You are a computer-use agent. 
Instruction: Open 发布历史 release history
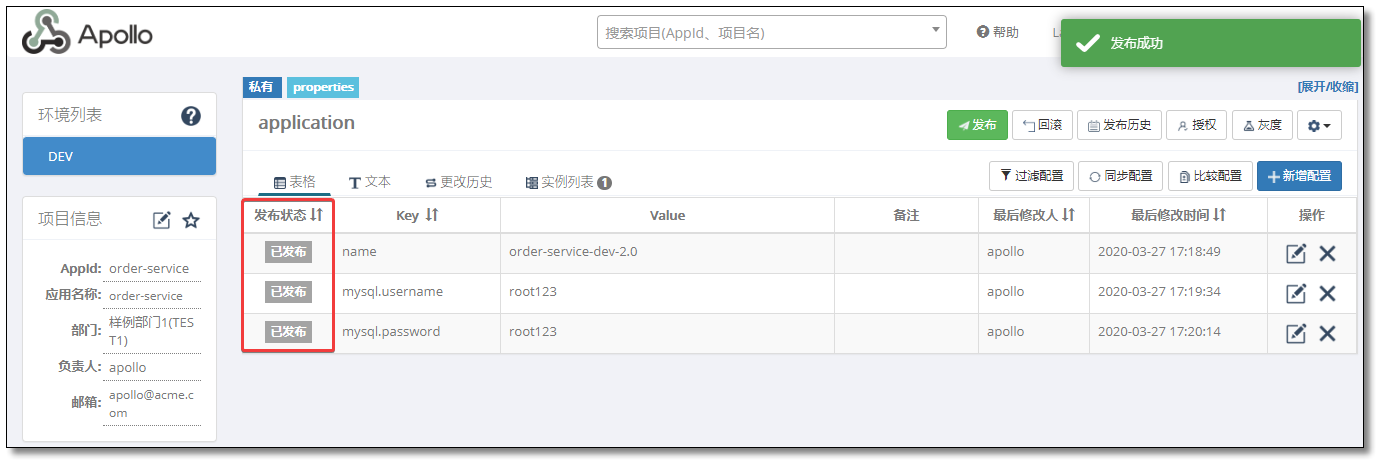point(1119,125)
